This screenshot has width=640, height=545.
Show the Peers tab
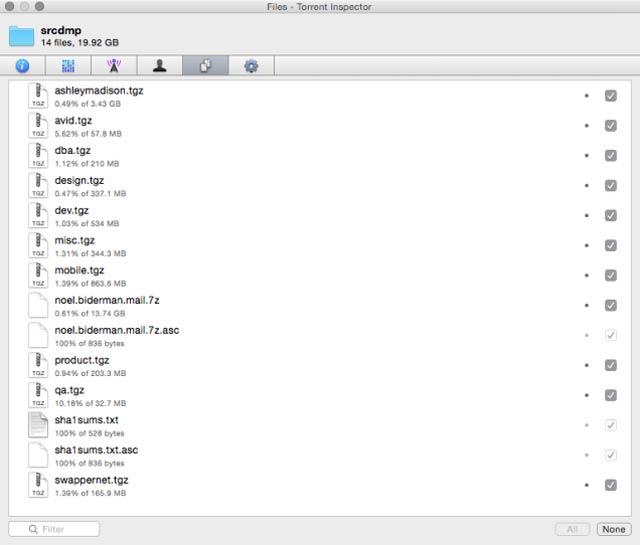(x=160, y=66)
